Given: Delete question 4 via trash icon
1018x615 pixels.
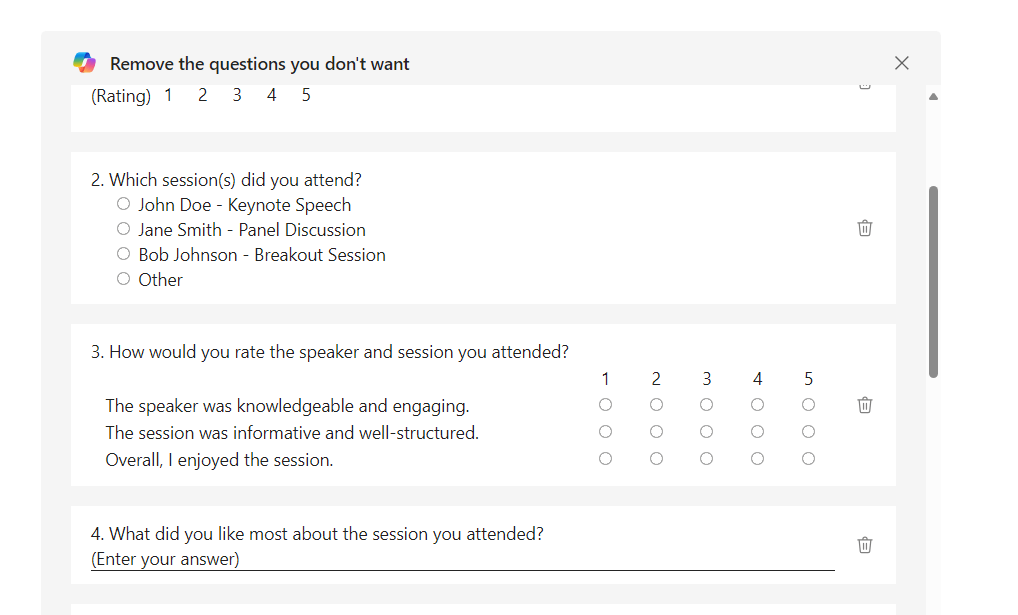Looking at the screenshot, I should click(865, 545).
